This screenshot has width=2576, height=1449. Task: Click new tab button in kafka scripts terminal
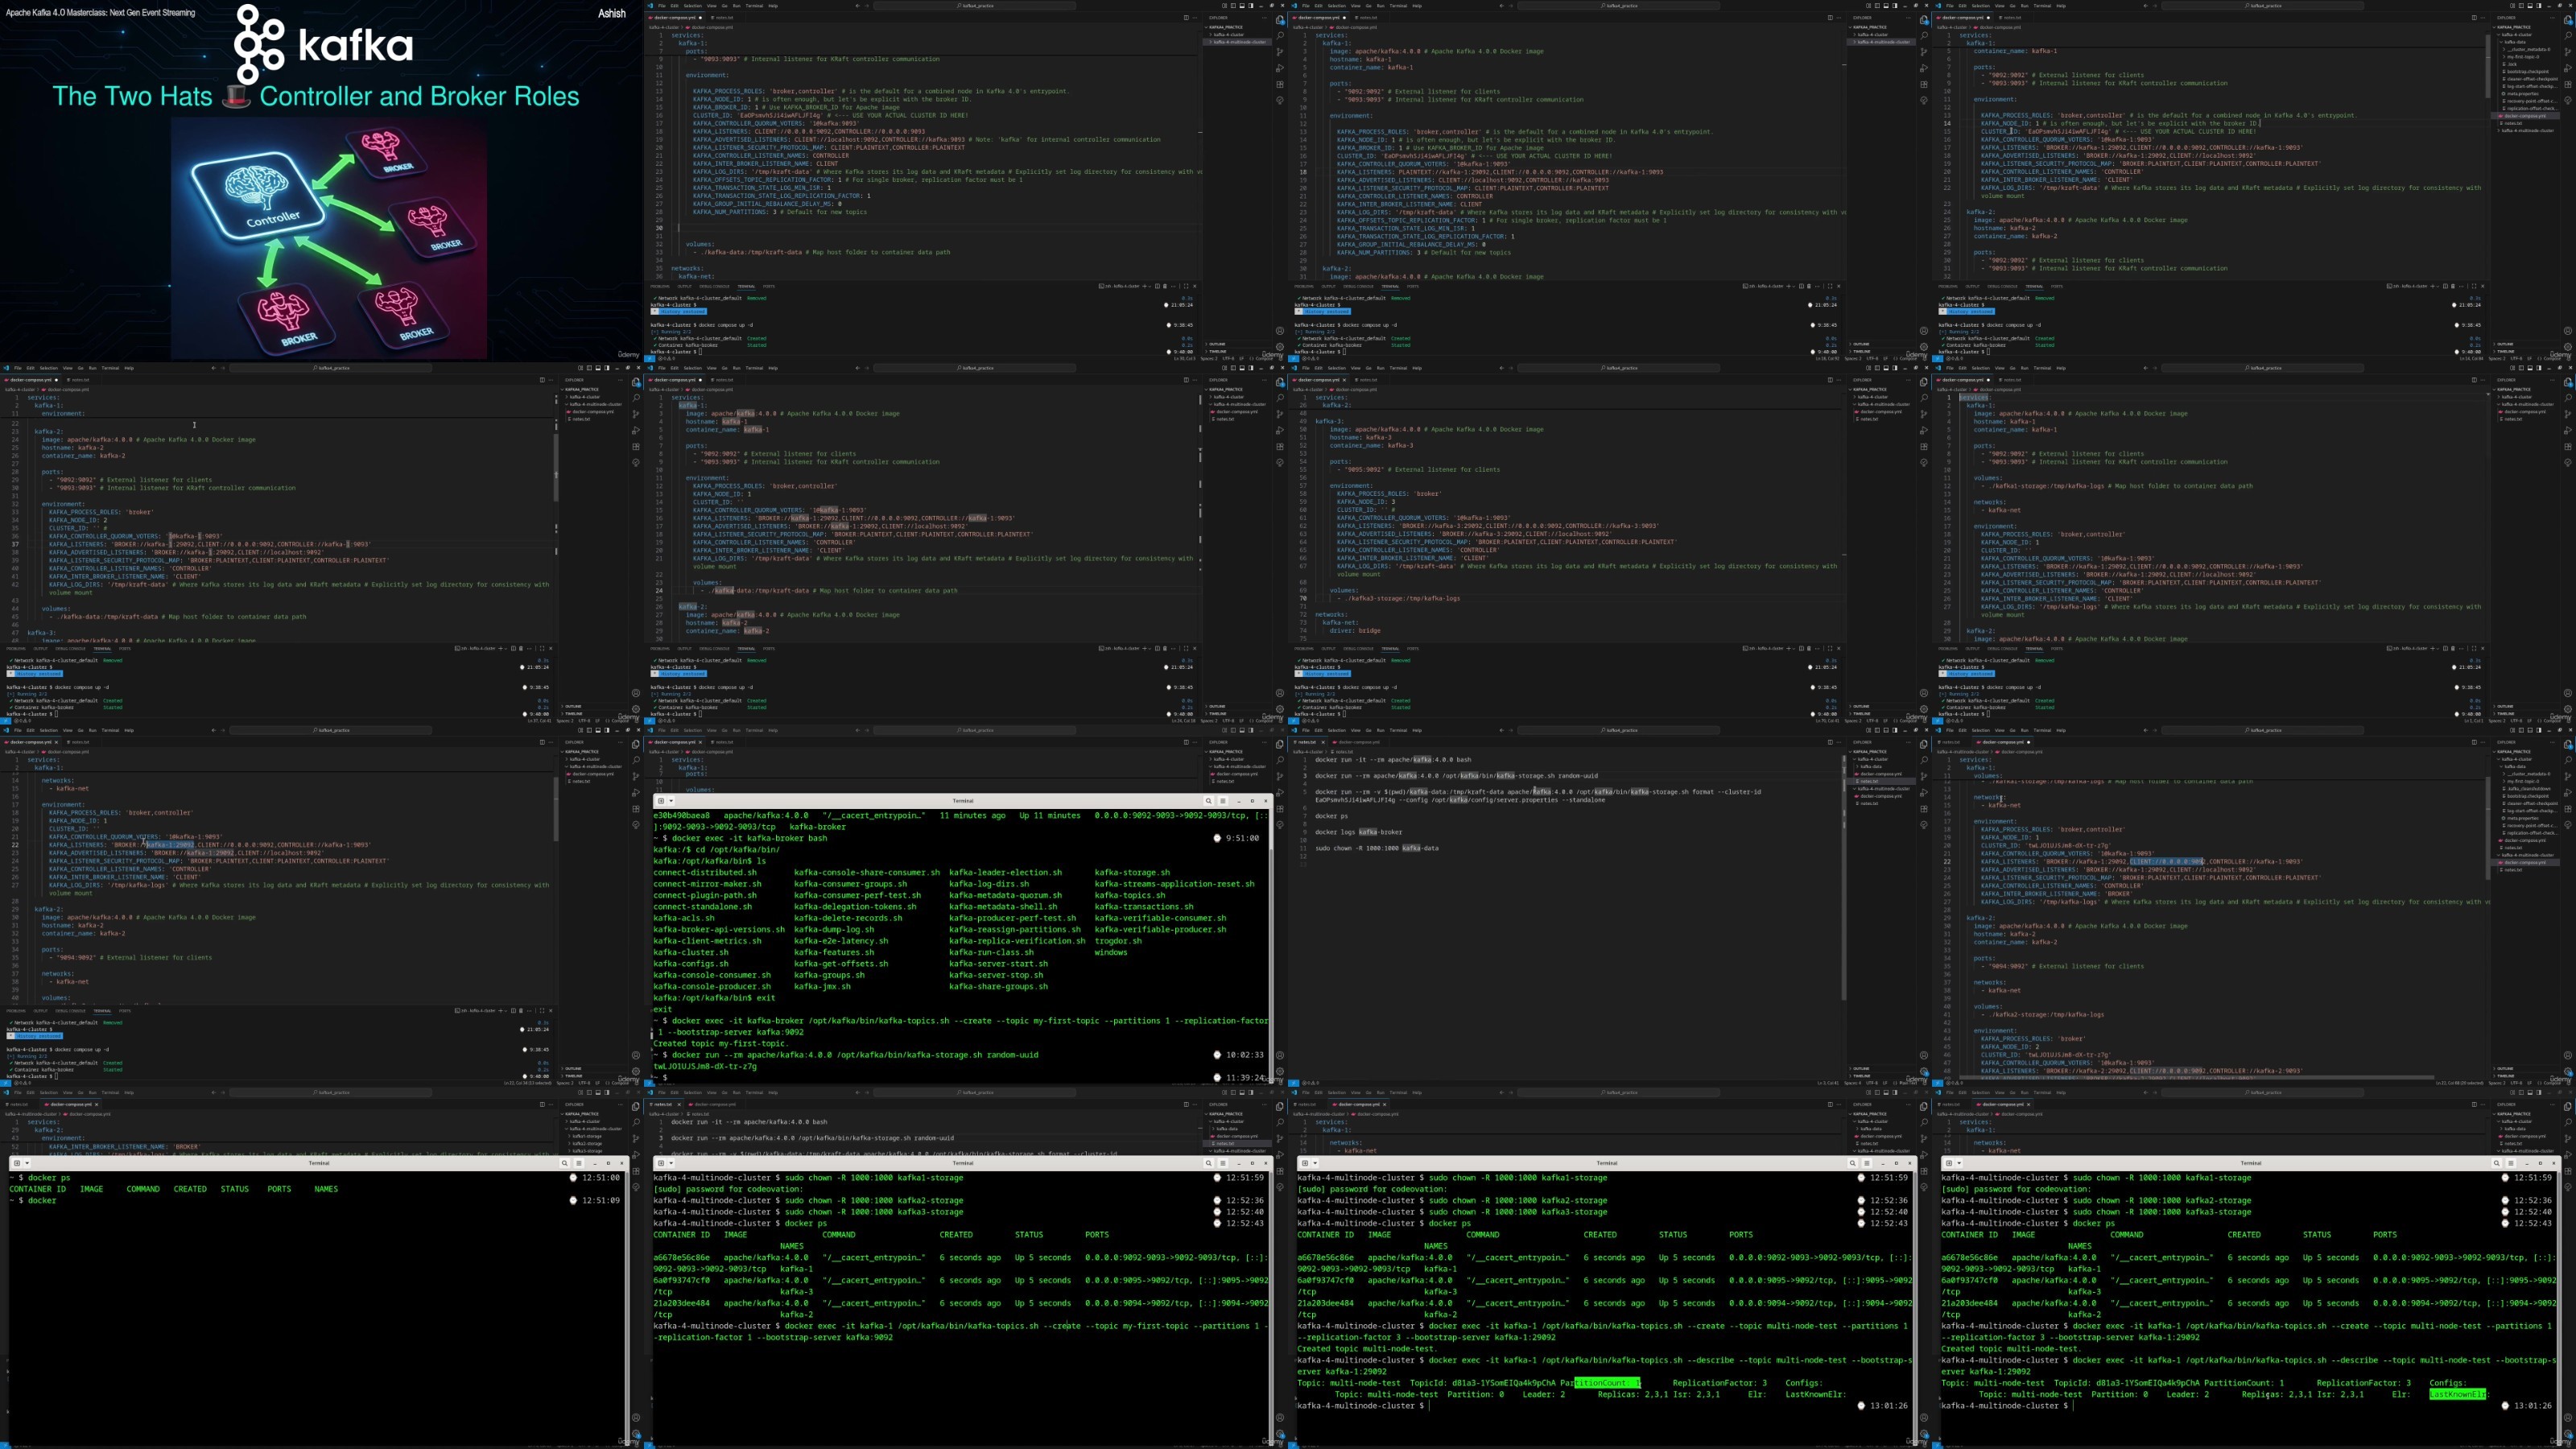pos(661,801)
